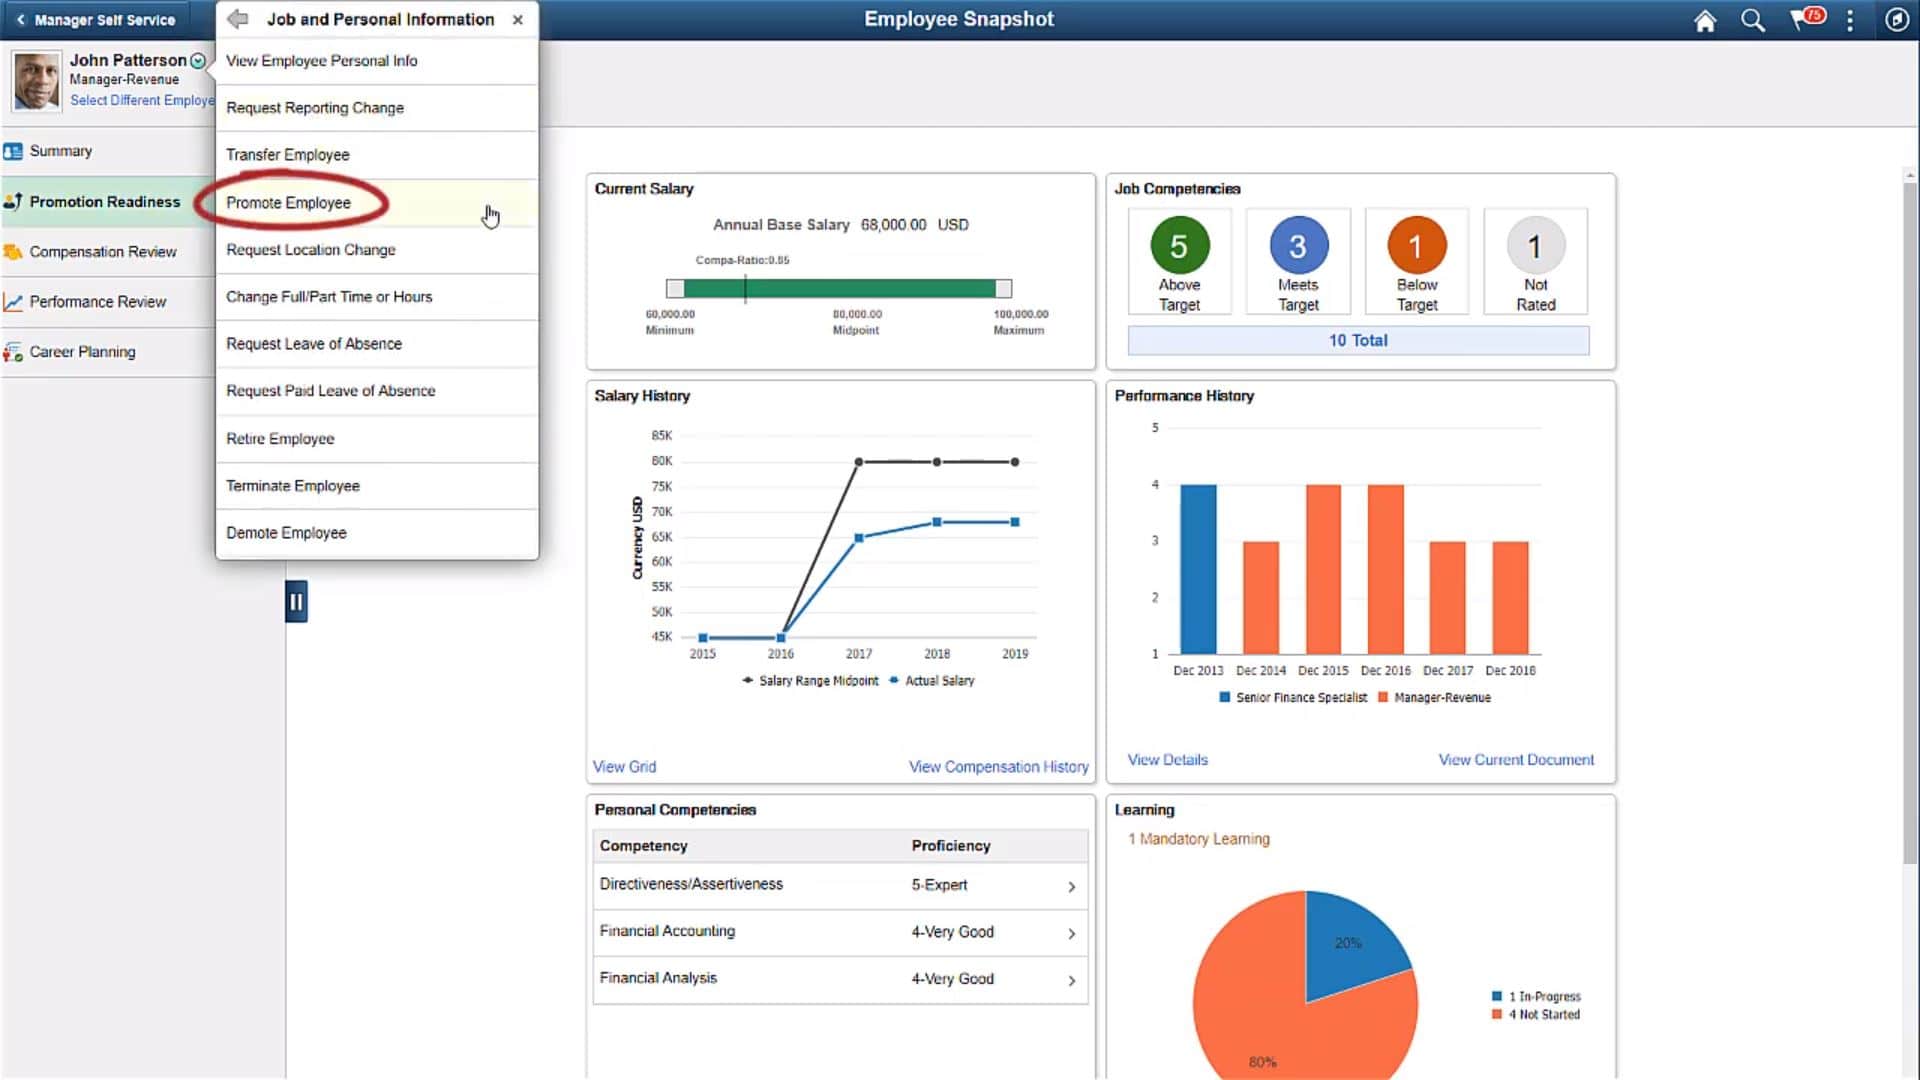Select Promote Employee from the menu
Screen dimensions: 1920x1080
pyautogui.click(x=289, y=202)
